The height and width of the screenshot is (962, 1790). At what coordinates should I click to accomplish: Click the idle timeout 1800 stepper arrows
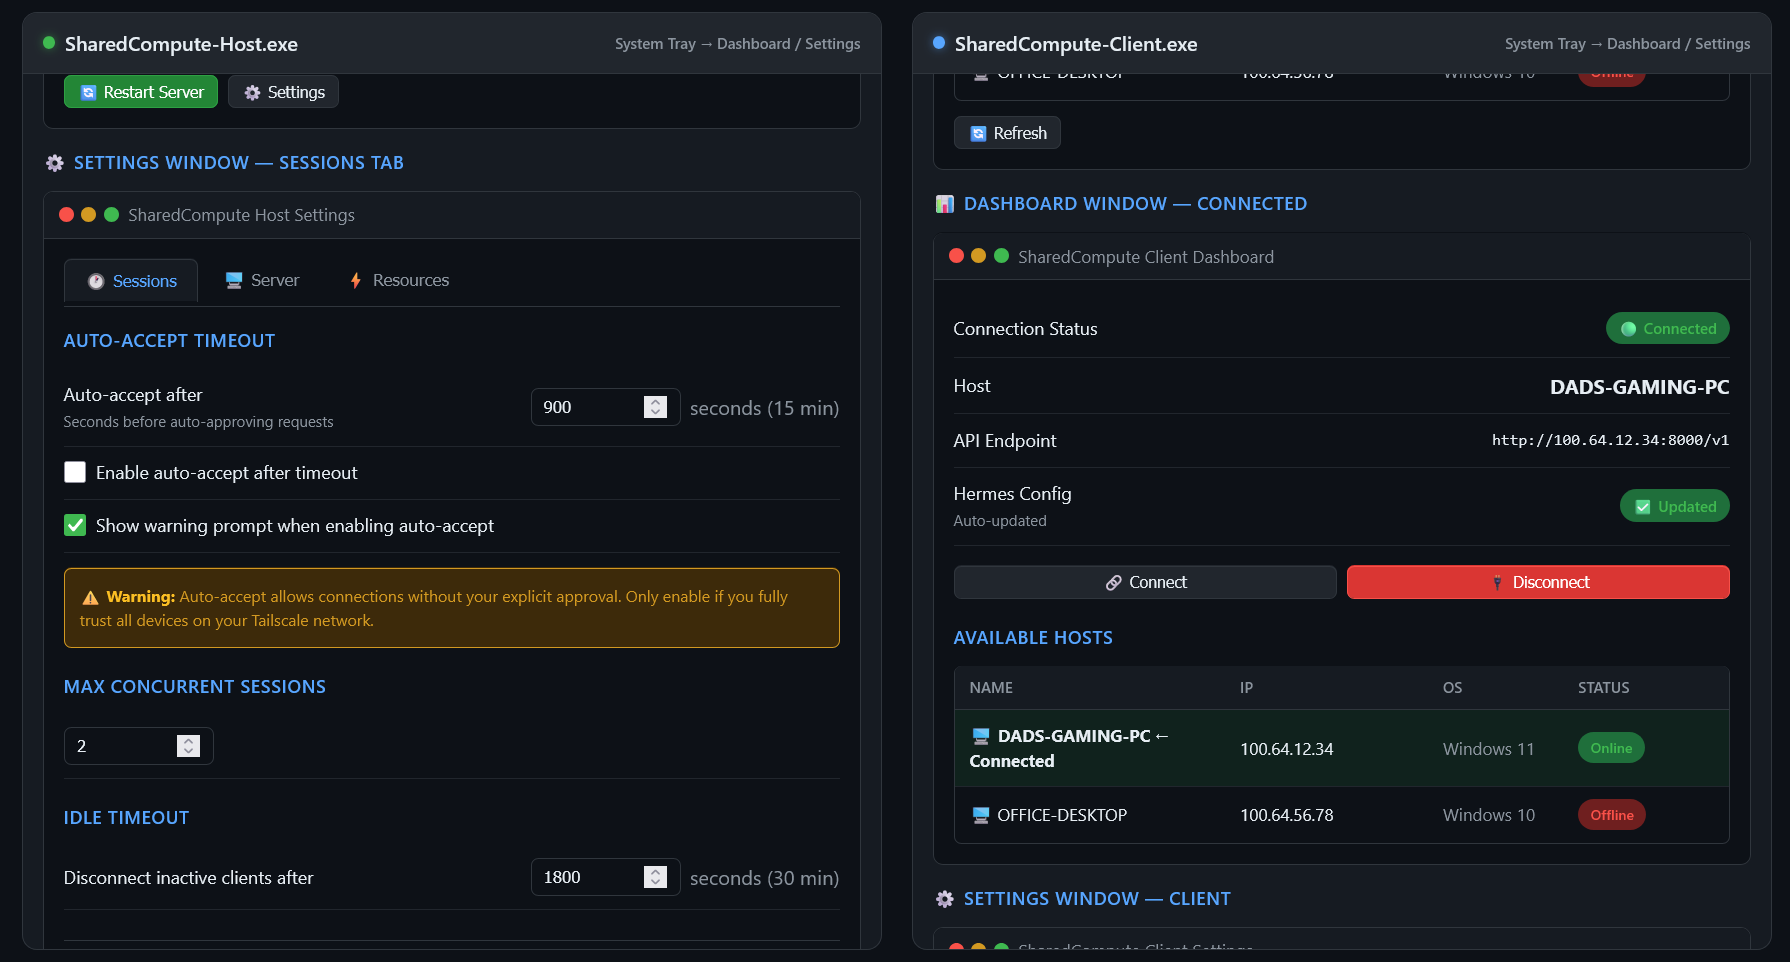(655, 877)
